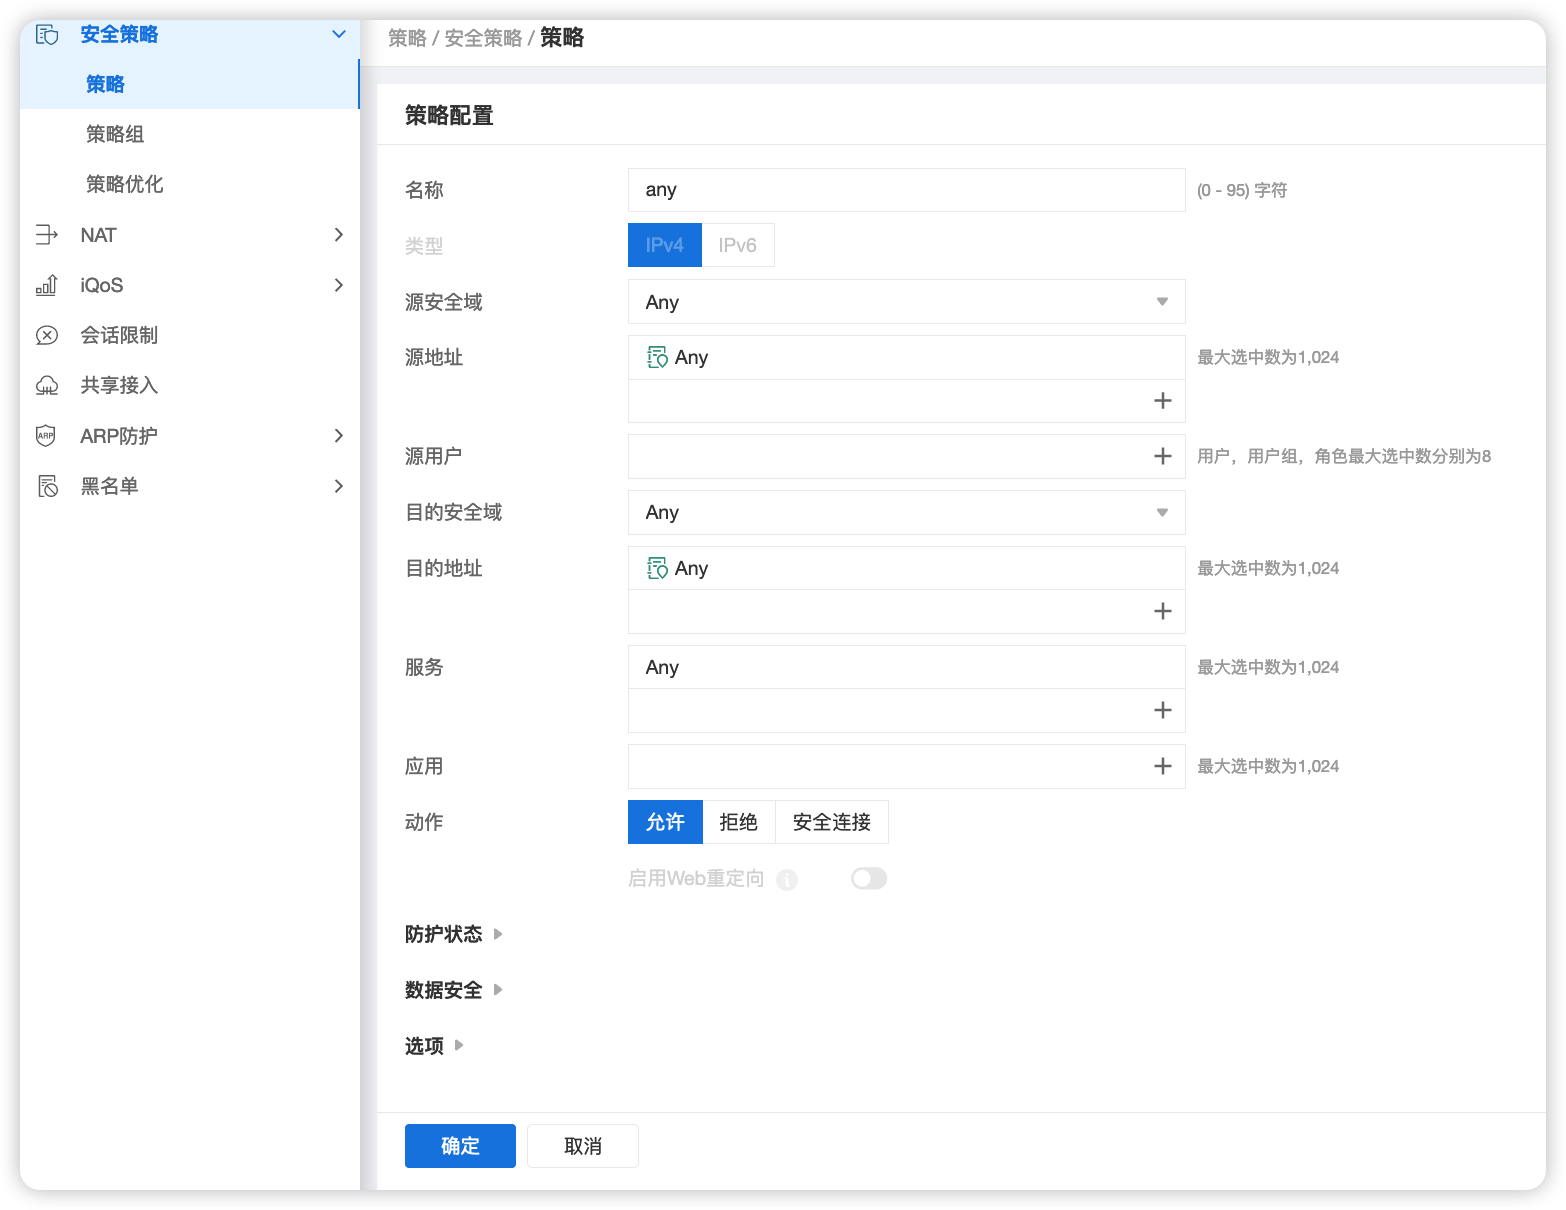The image size is (1566, 1210).
Task: Set action to 安全连接
Action: (832, 822)
